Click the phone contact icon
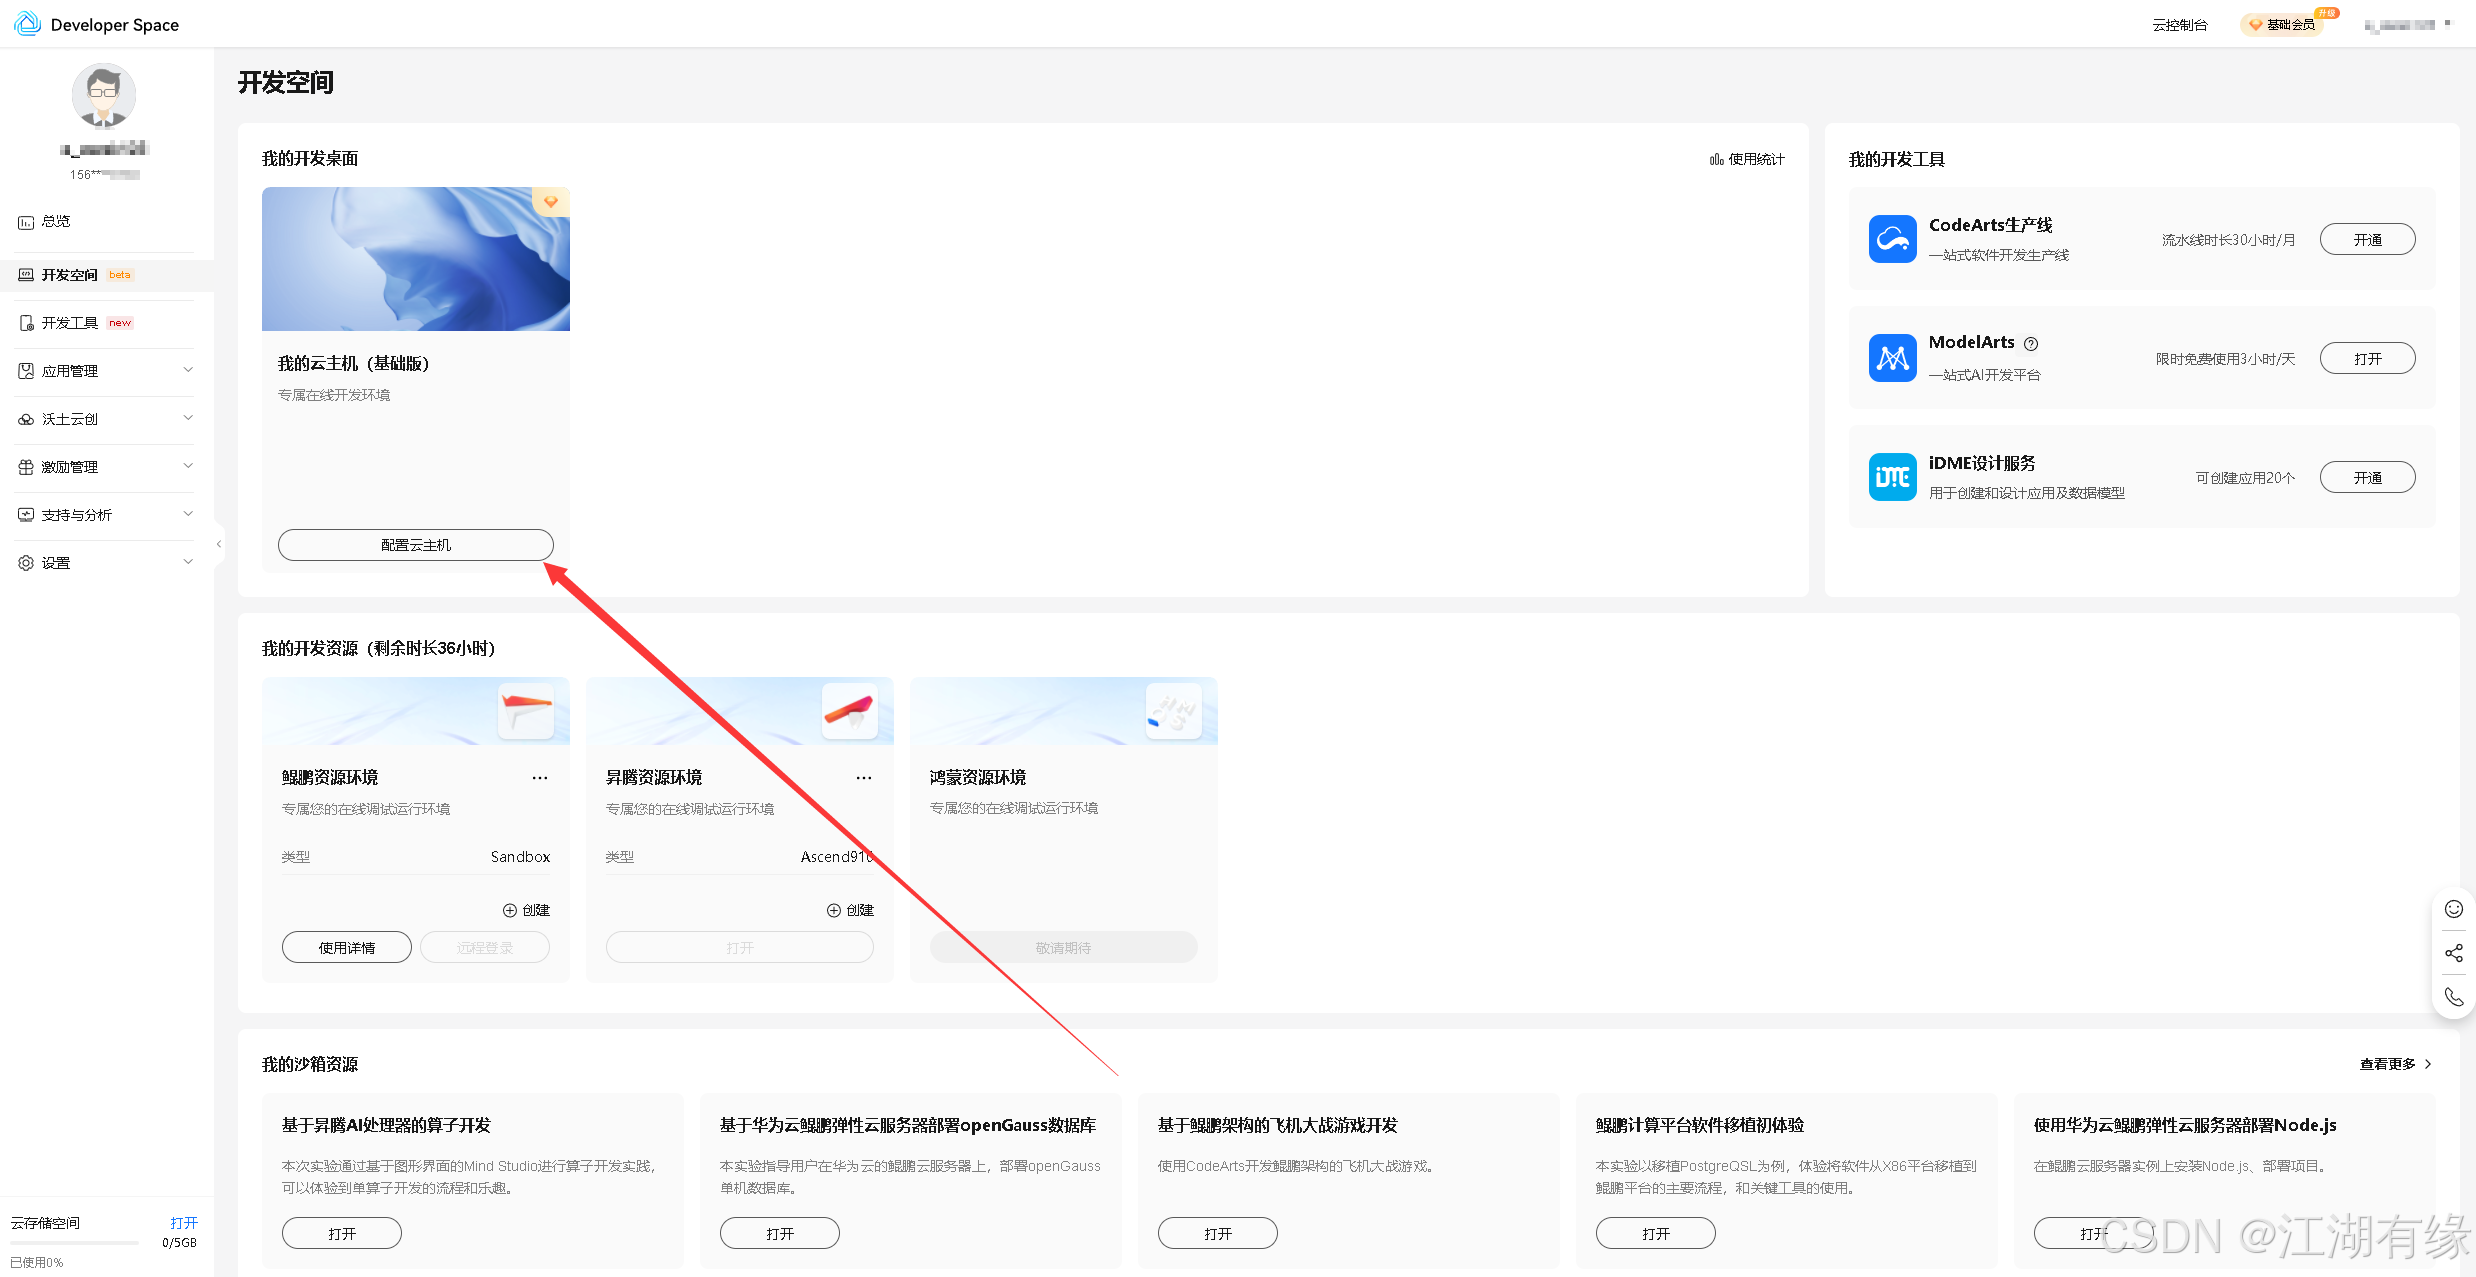 2453,997
